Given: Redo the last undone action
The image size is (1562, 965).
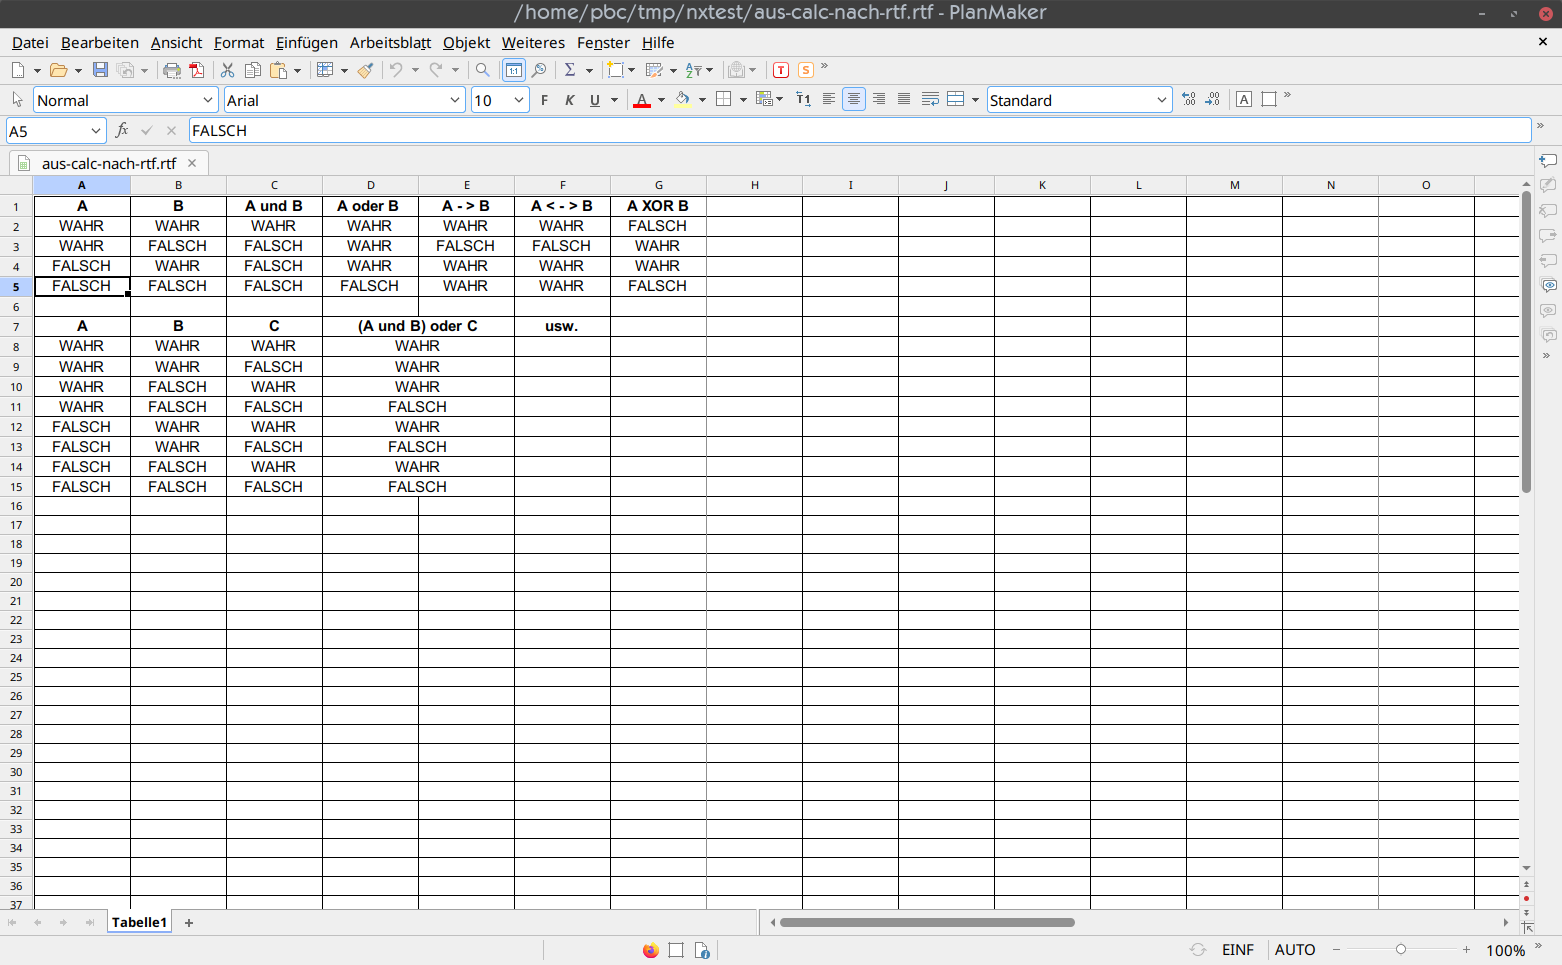Looking at the screenshot, I should tap(436, 70).
